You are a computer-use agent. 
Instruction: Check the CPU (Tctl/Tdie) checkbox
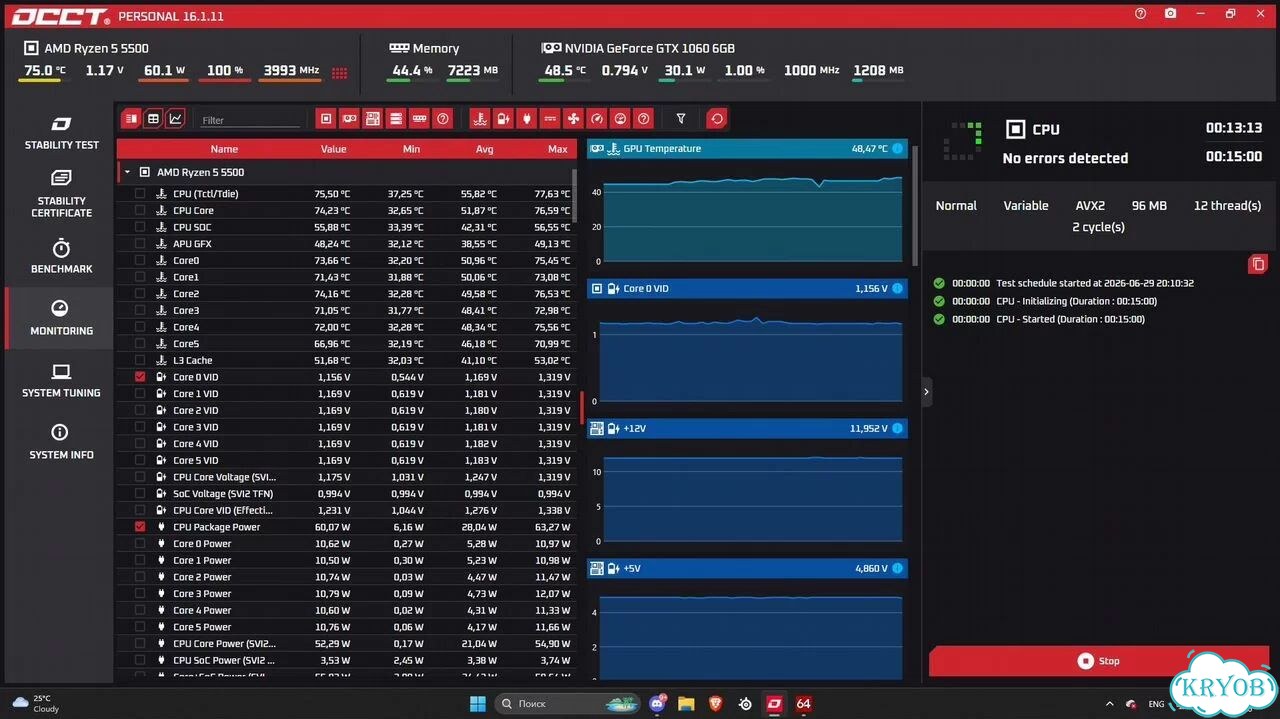[140, 194]
